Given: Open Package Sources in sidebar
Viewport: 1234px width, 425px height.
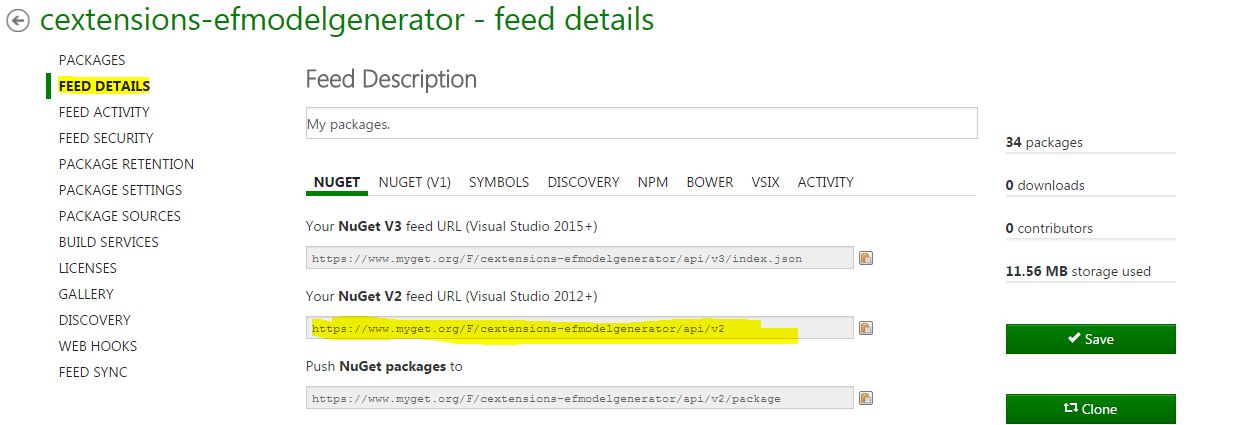Looking at the screenshot, I should [x=120, y=216].
